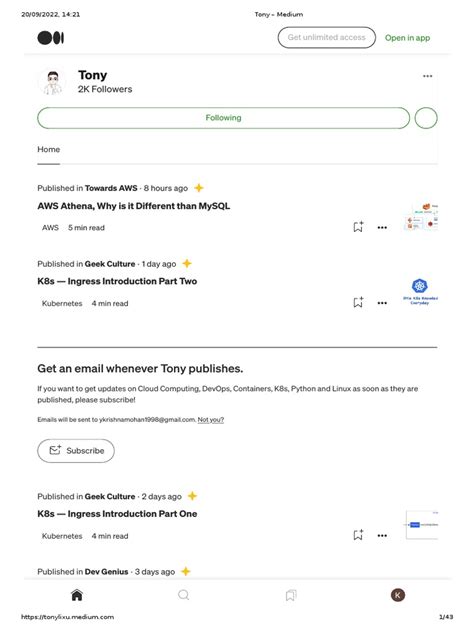The height and width of the screenshot is (632, 474).
Task: Open search via magnifier icon
Action: click(x=183, y=595)
